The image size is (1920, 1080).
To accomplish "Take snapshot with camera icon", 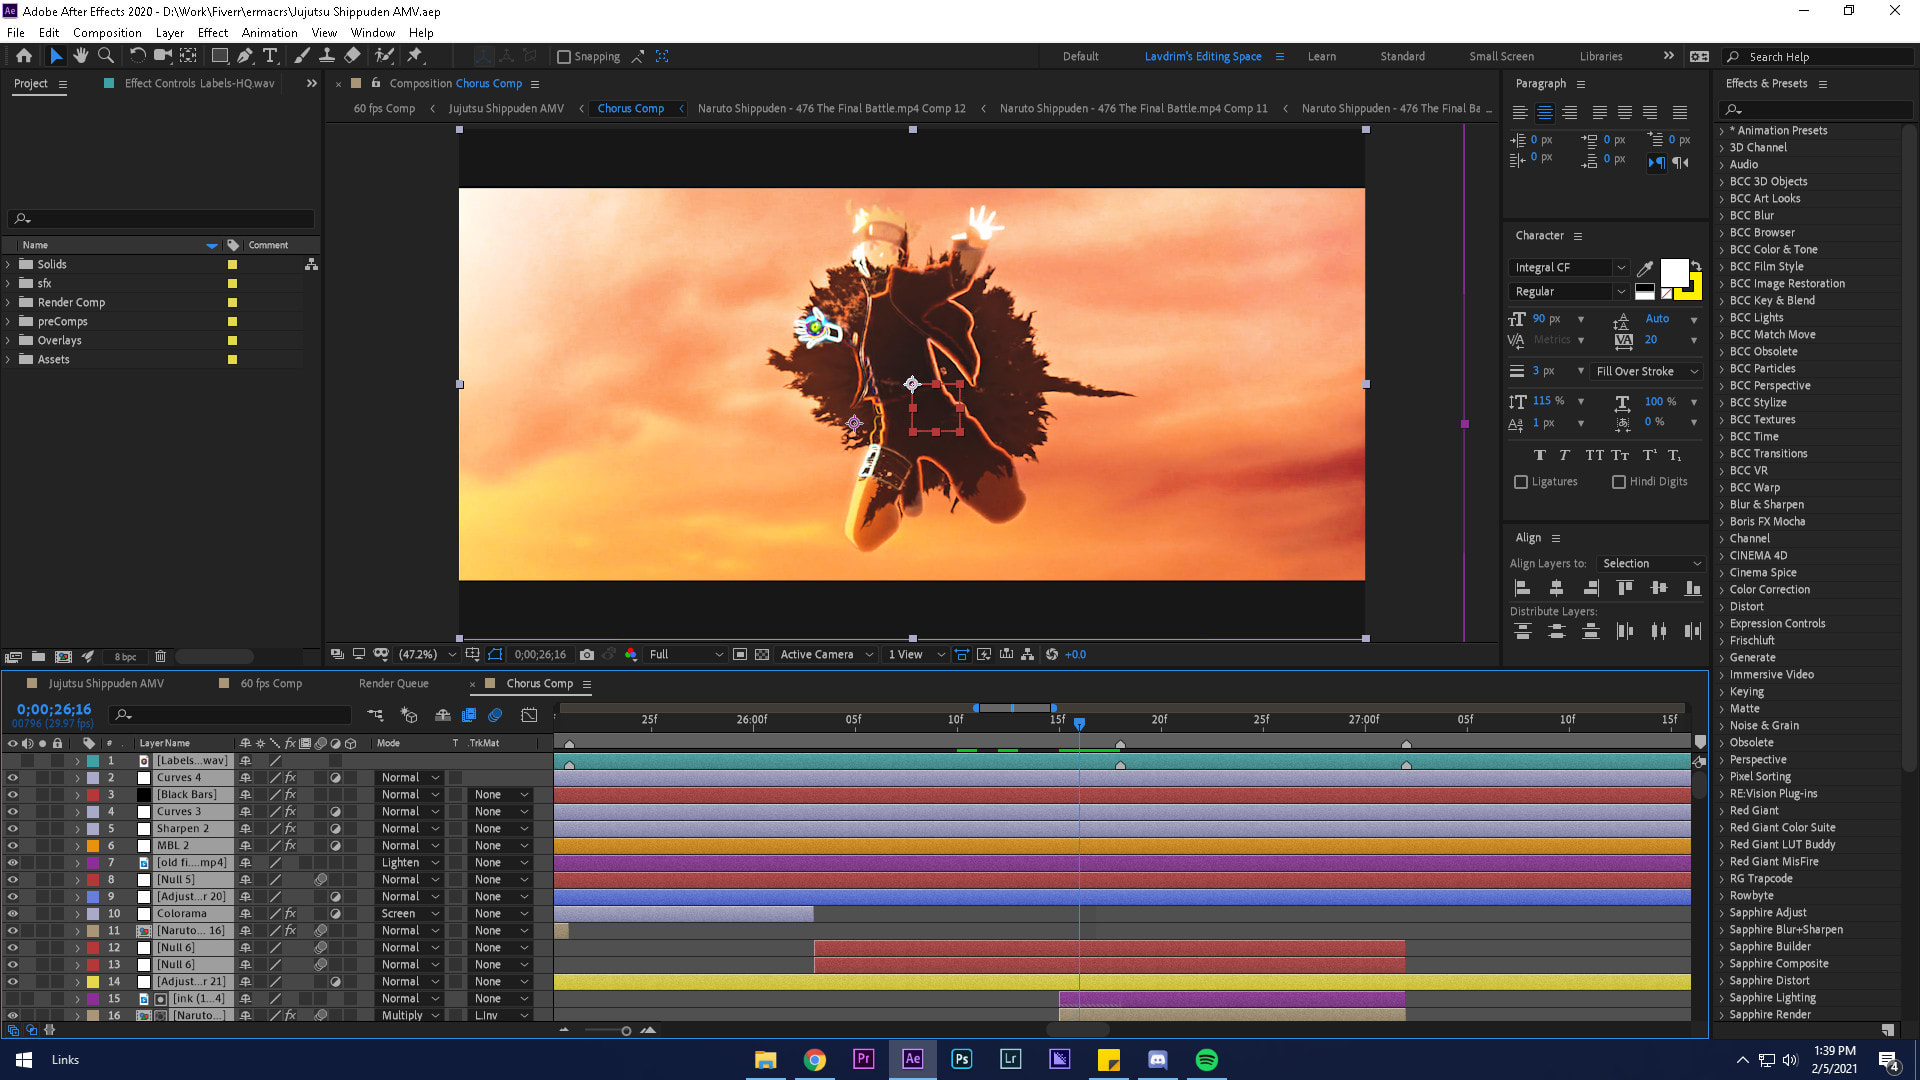I will point(587,654).
